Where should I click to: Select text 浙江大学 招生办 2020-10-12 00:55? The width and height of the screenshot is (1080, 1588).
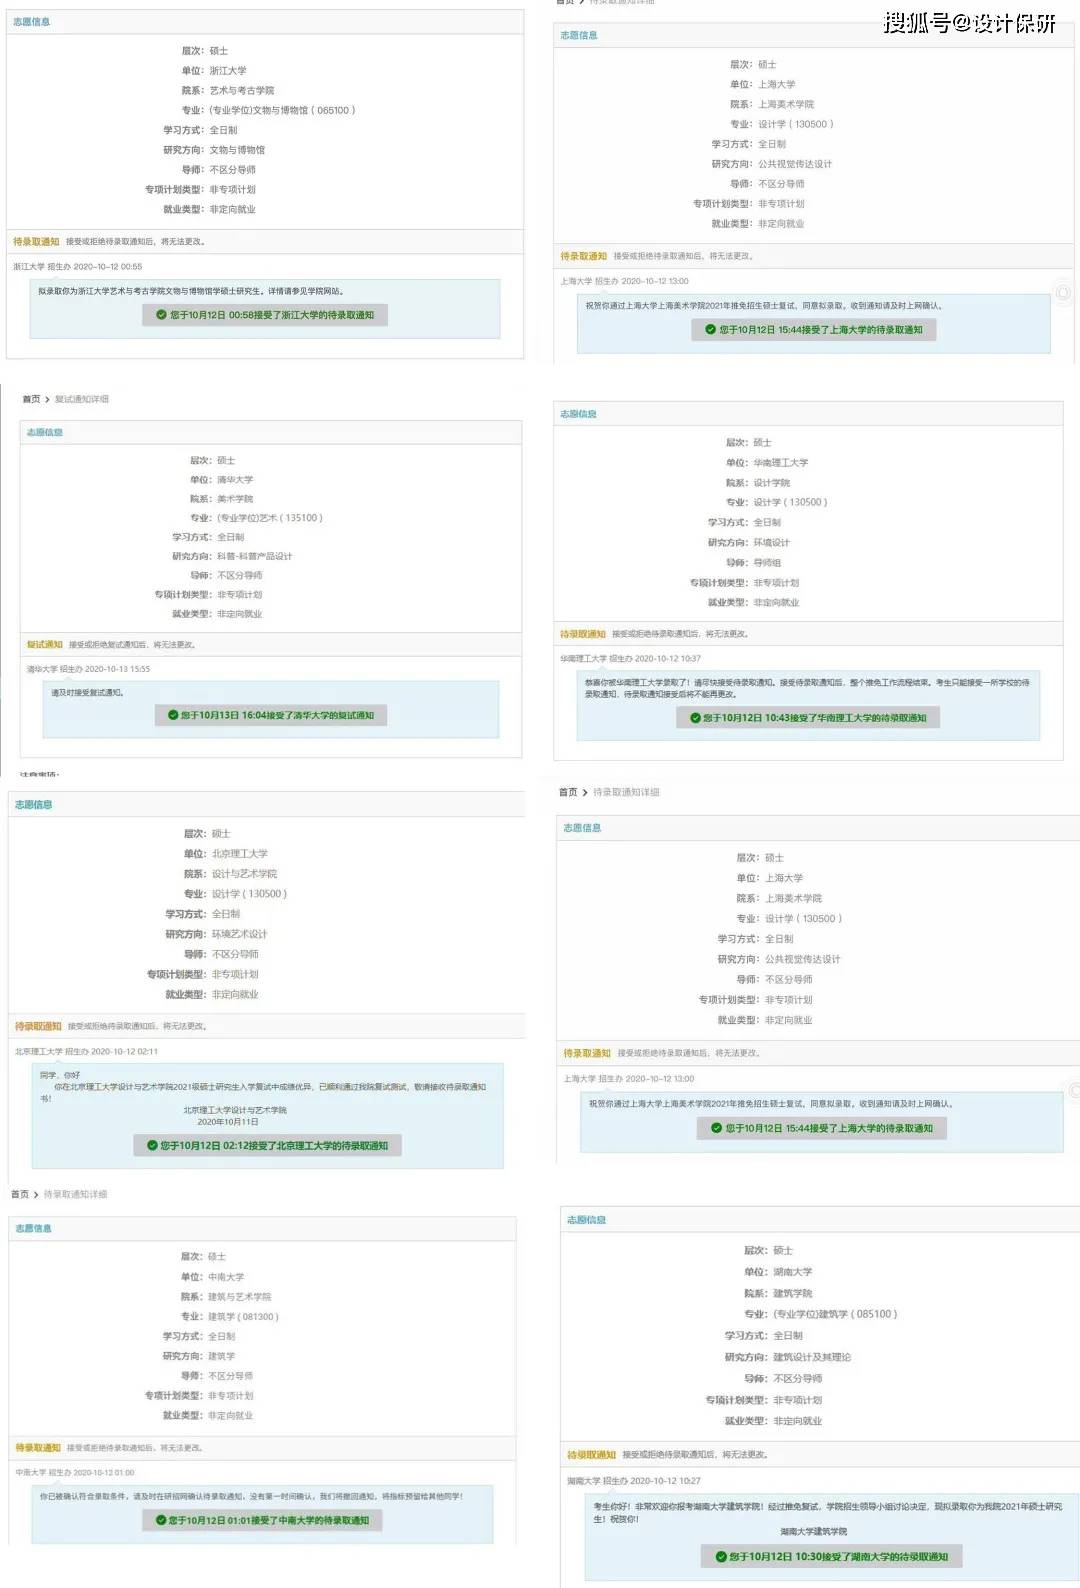click(x=77, y=267)
